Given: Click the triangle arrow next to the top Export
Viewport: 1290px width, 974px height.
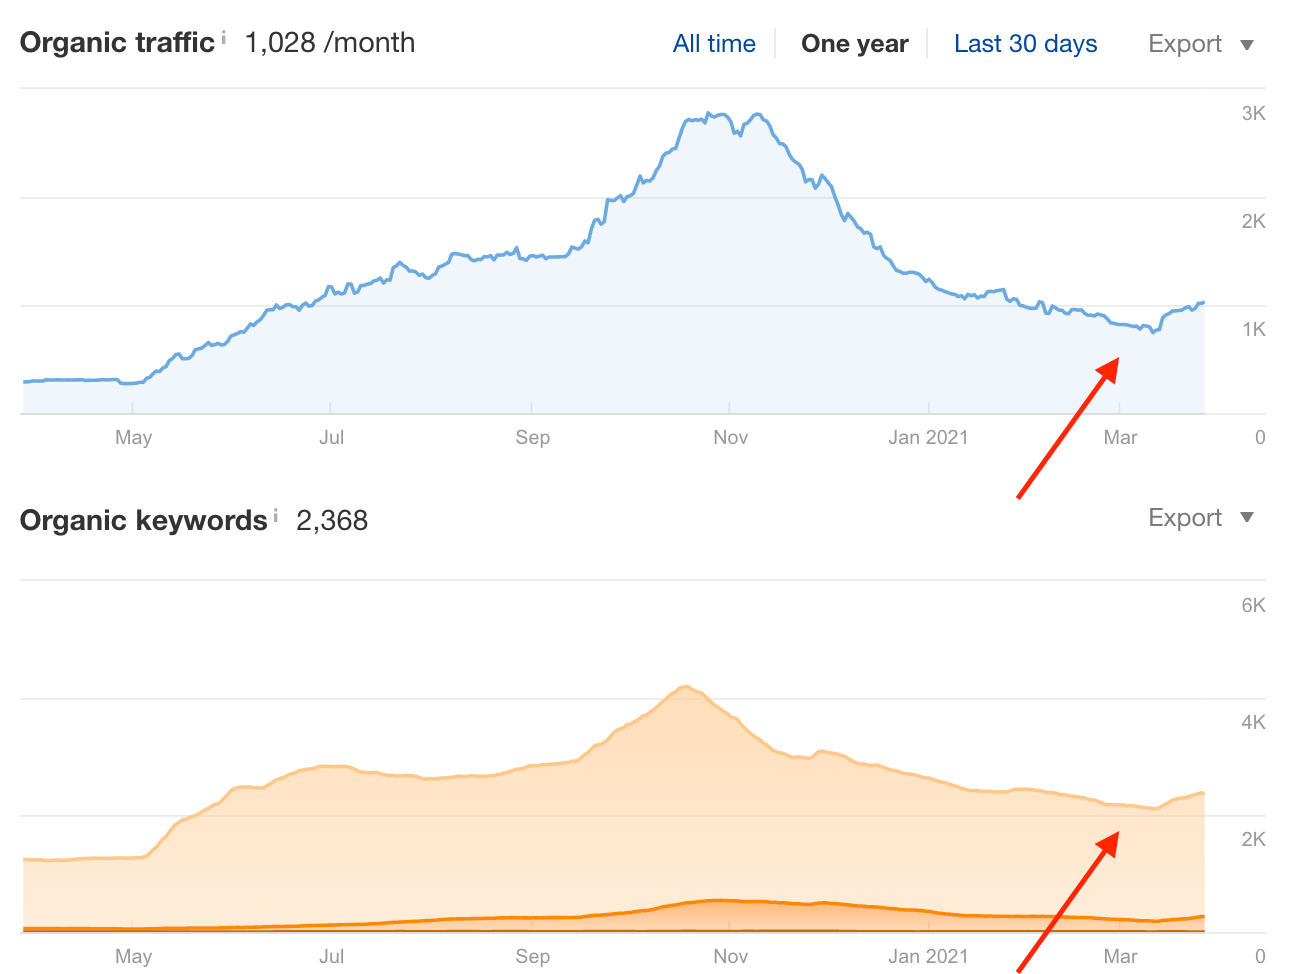Looking at the screenshot, I should click(x=1246, y=45).
